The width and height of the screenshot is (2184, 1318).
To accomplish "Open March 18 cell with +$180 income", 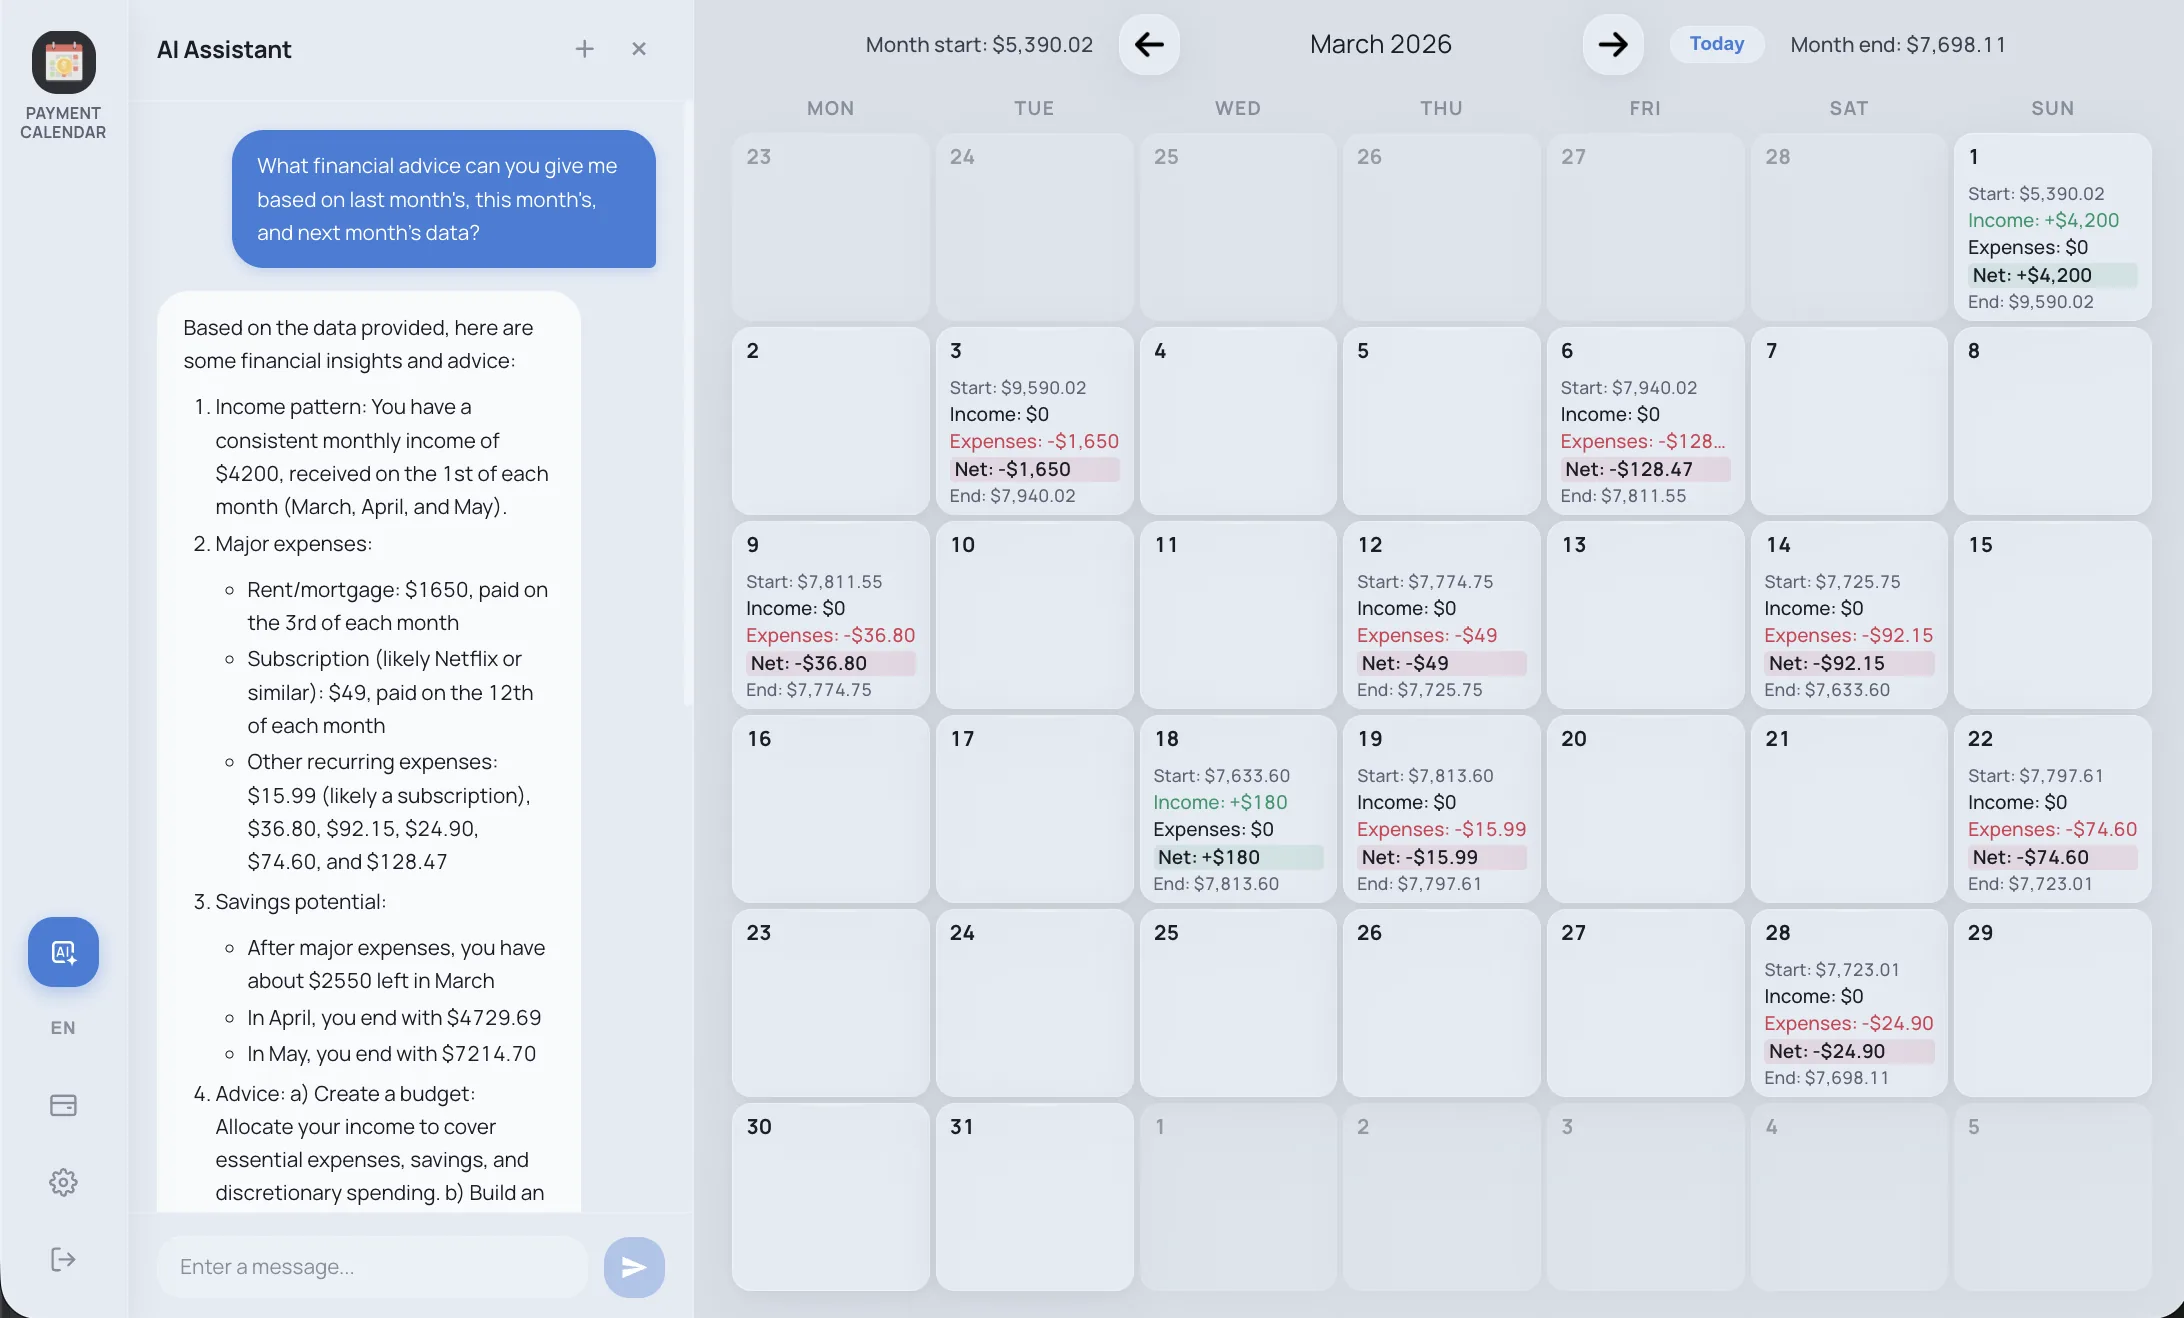I will click(1237, 809).
